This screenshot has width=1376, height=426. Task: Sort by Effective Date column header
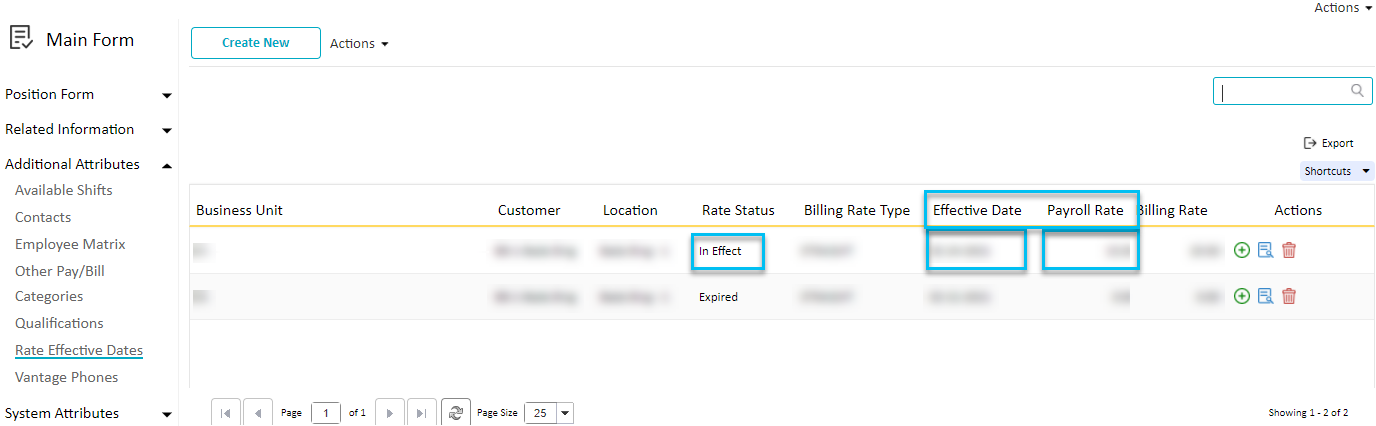point(977,210)
